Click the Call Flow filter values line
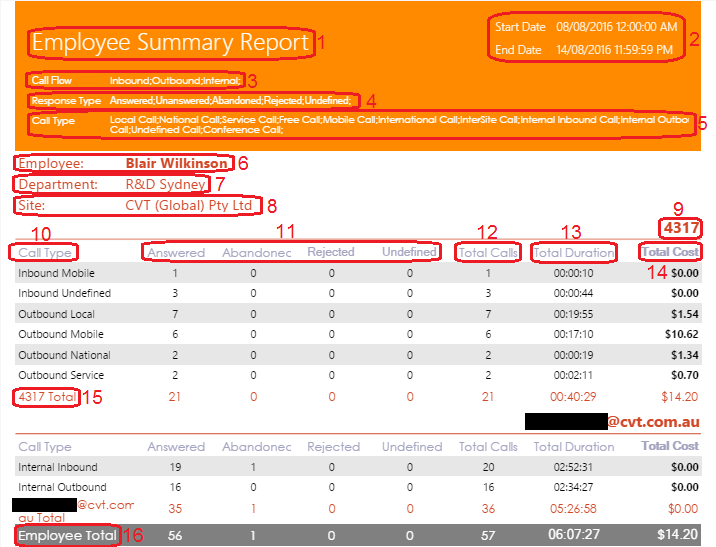Image resolution: width=716 pixels, height=547 pixels. pos(175,81)
